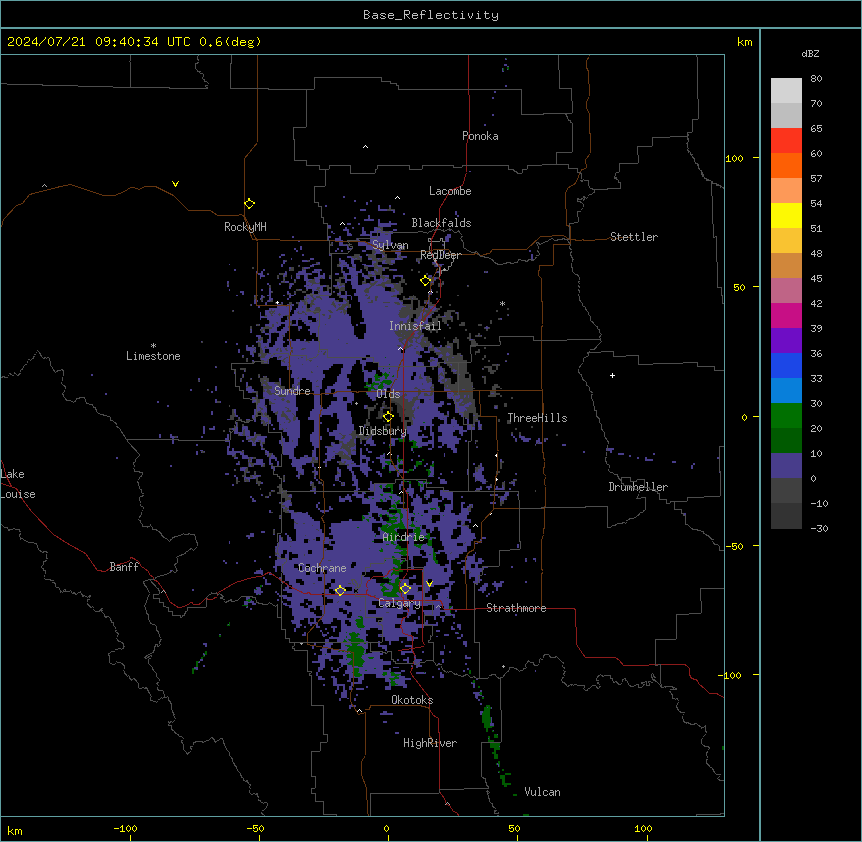Click the Base_Reflectivity title text

click(431, 15)
